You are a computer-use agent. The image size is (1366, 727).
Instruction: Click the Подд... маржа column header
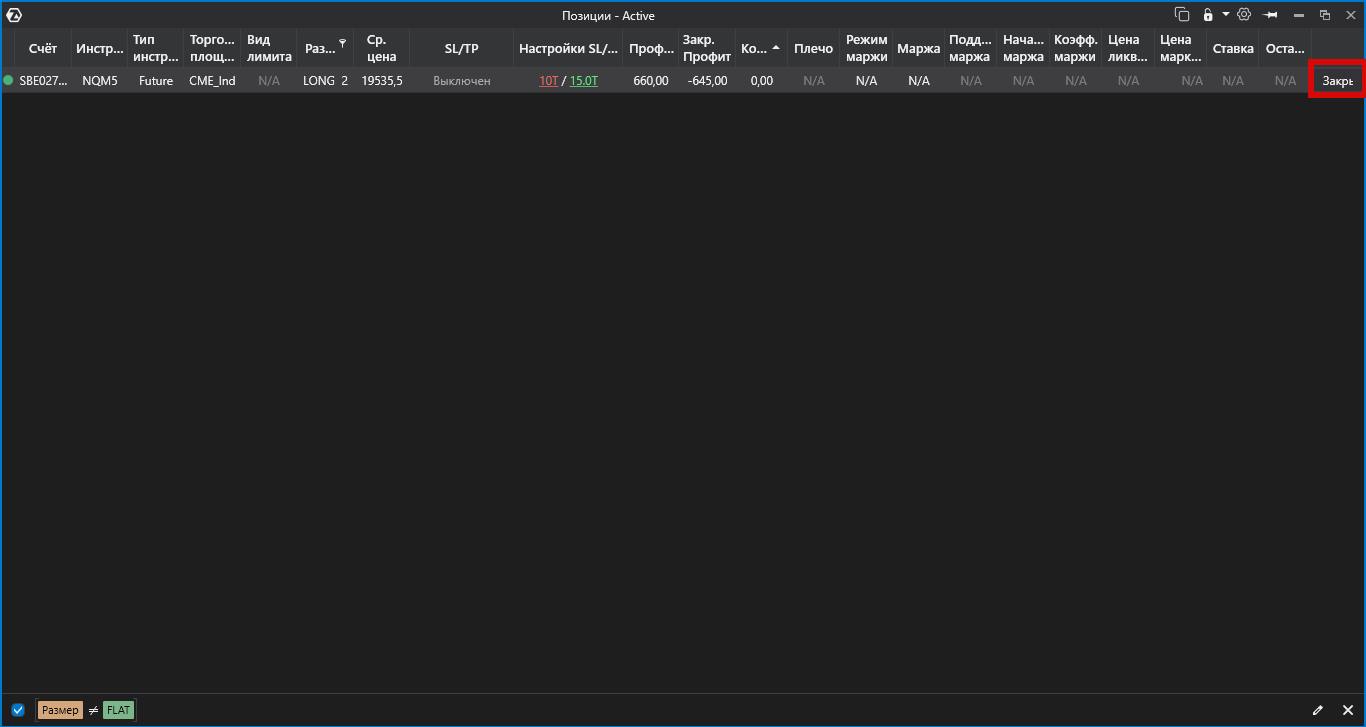[970, 48]
